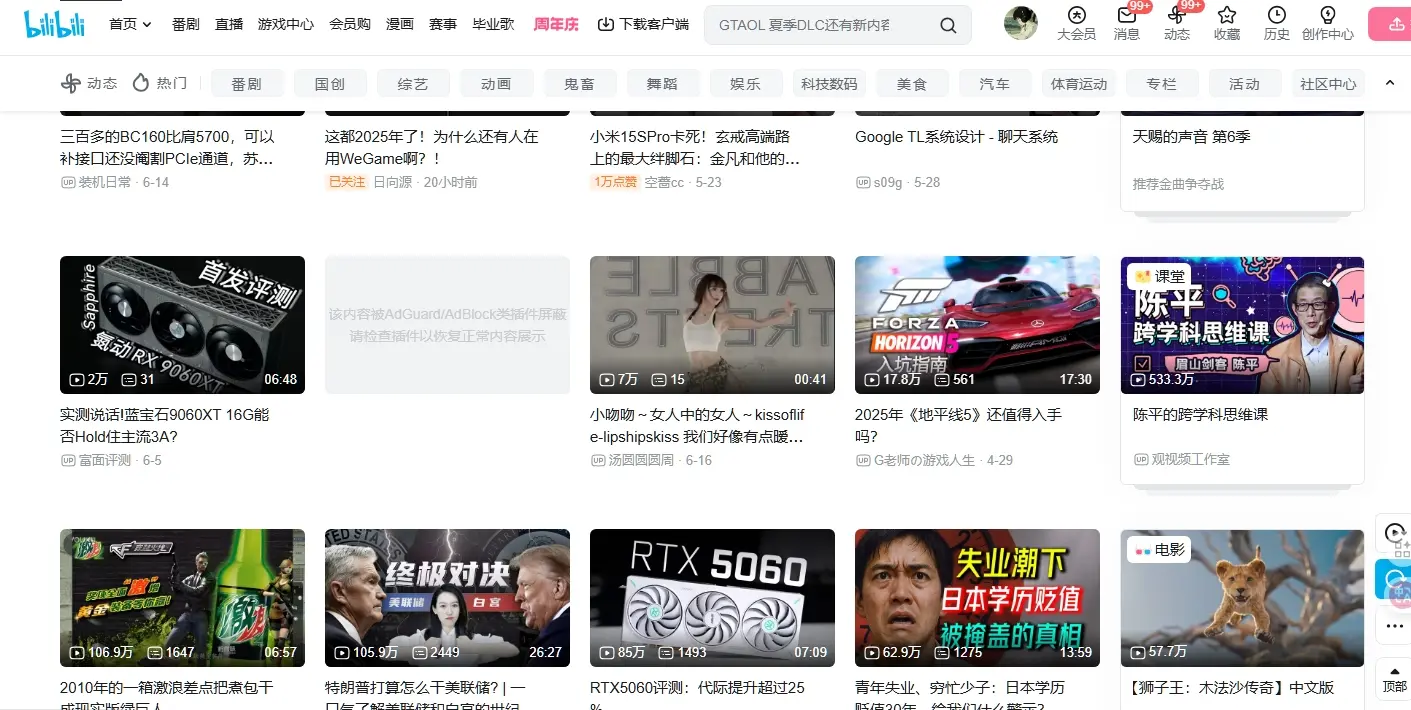Expand the 首页 dropdown

click(130, 24)
